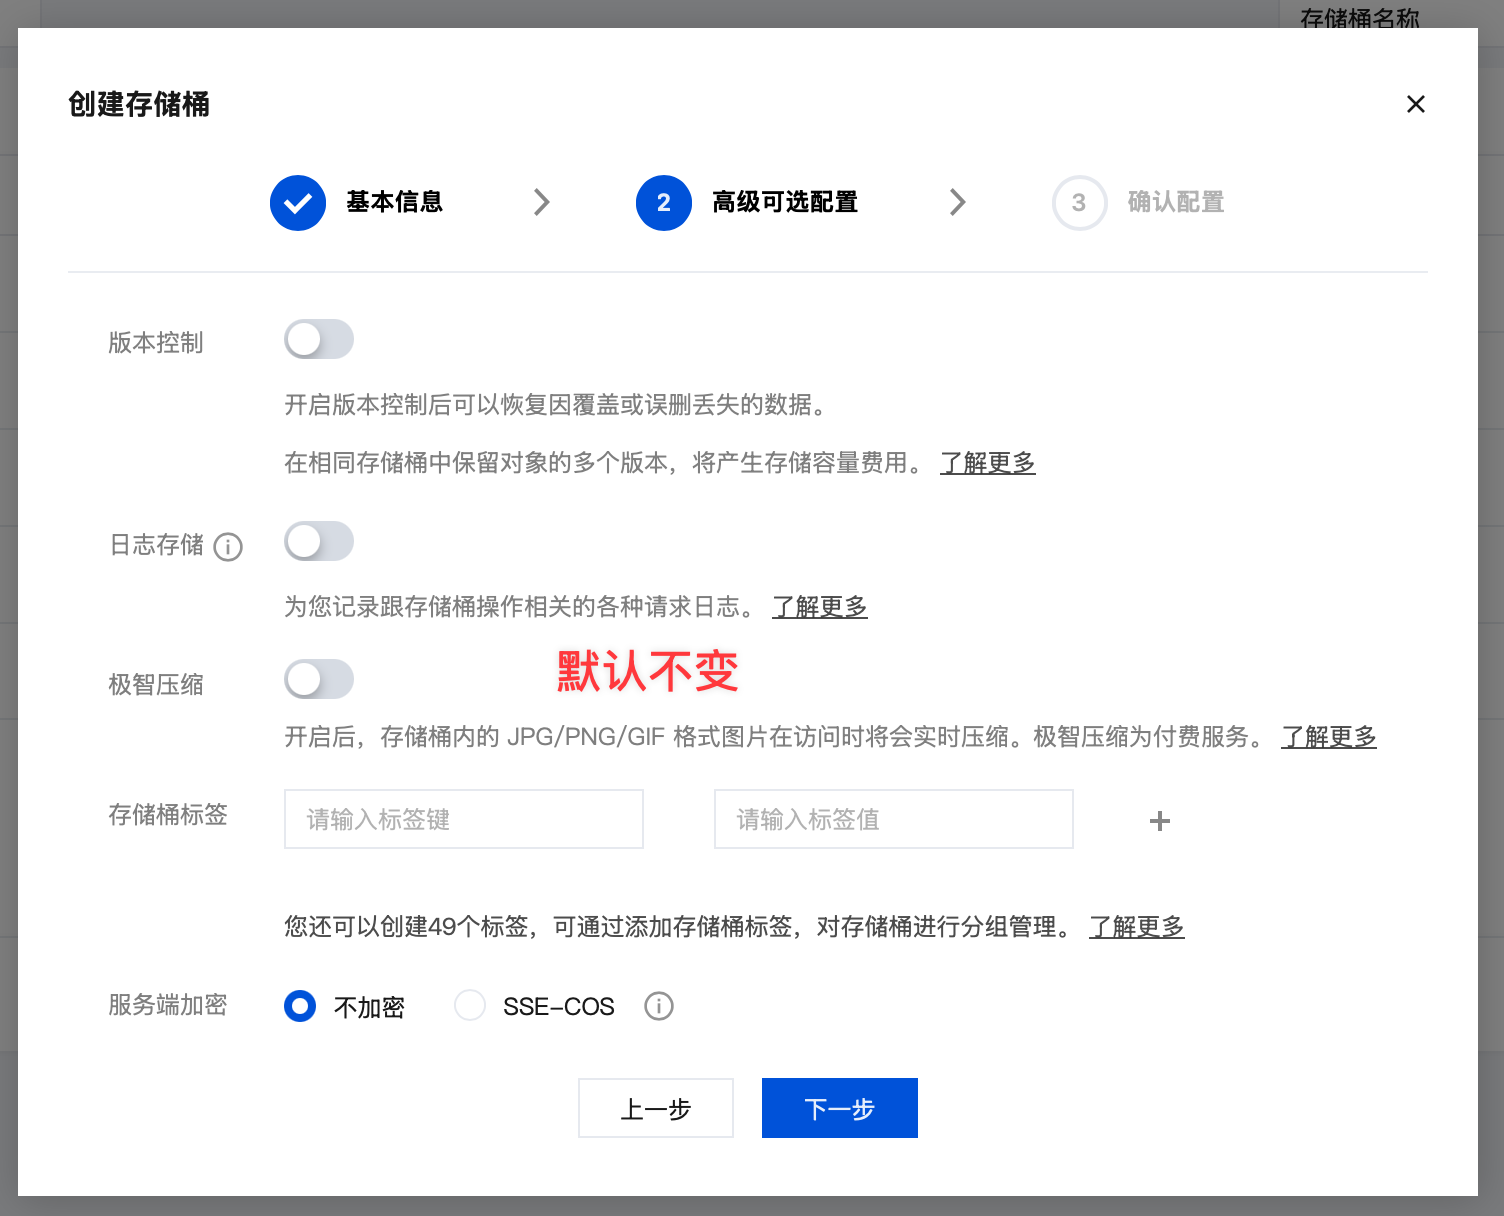Image resolution: width=1504 pixels, height=1216 pixels.
Task: Click 下一步 to proceed
Action: point(839,1108)
